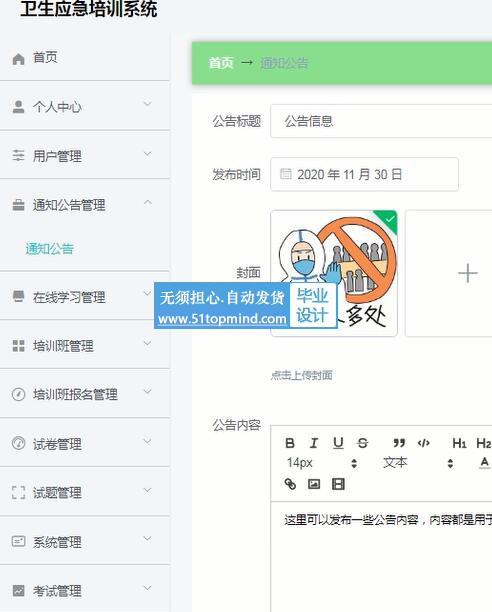Open the 首页 sidebar item
Screen dimensions: 492x612
click(x=85, y=58)
